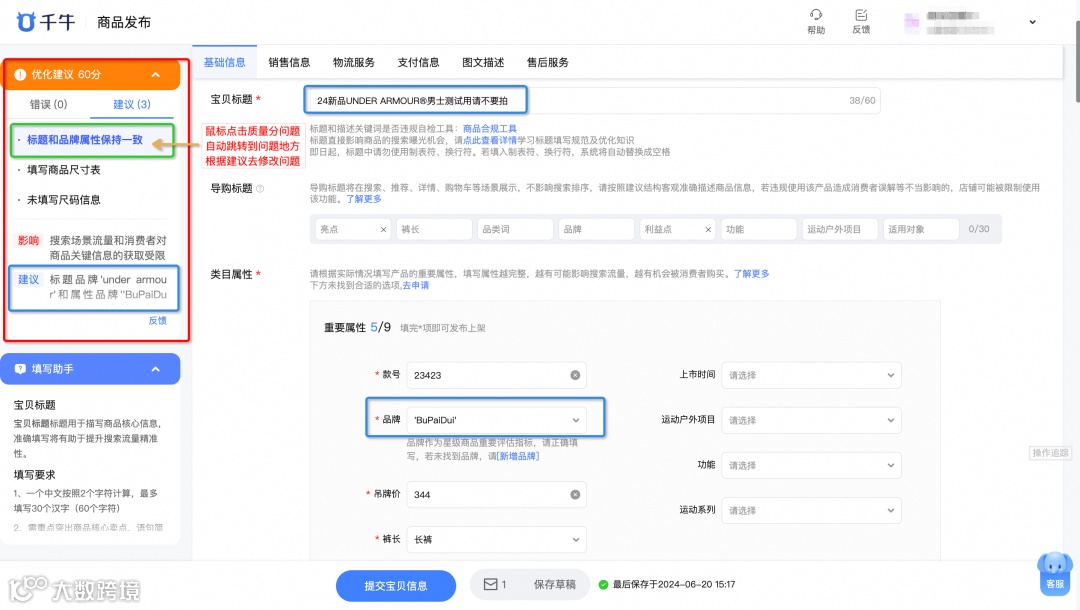1080x610 pixels.
Task: Click the page vertical scrollbar
Action: [1077, 62]
